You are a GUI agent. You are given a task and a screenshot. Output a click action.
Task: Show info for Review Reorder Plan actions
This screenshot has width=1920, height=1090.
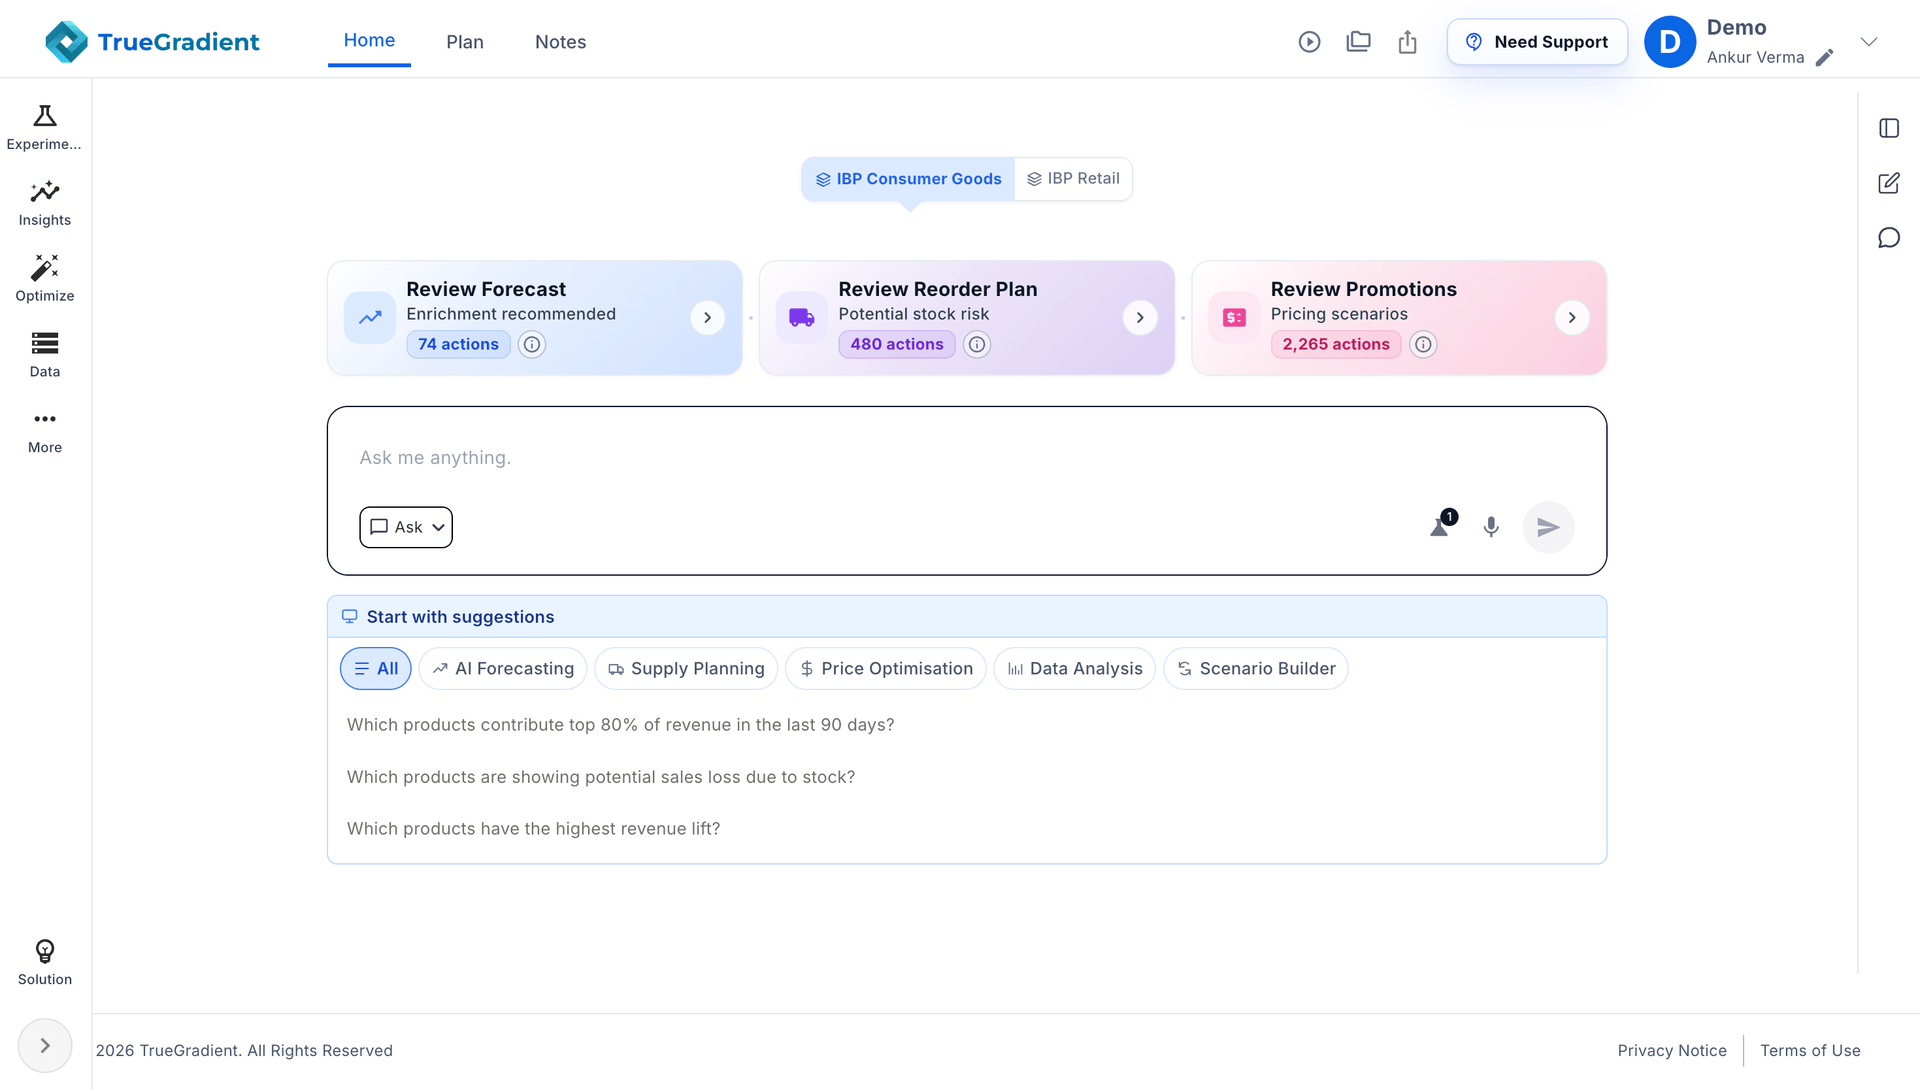coord(977,345)
